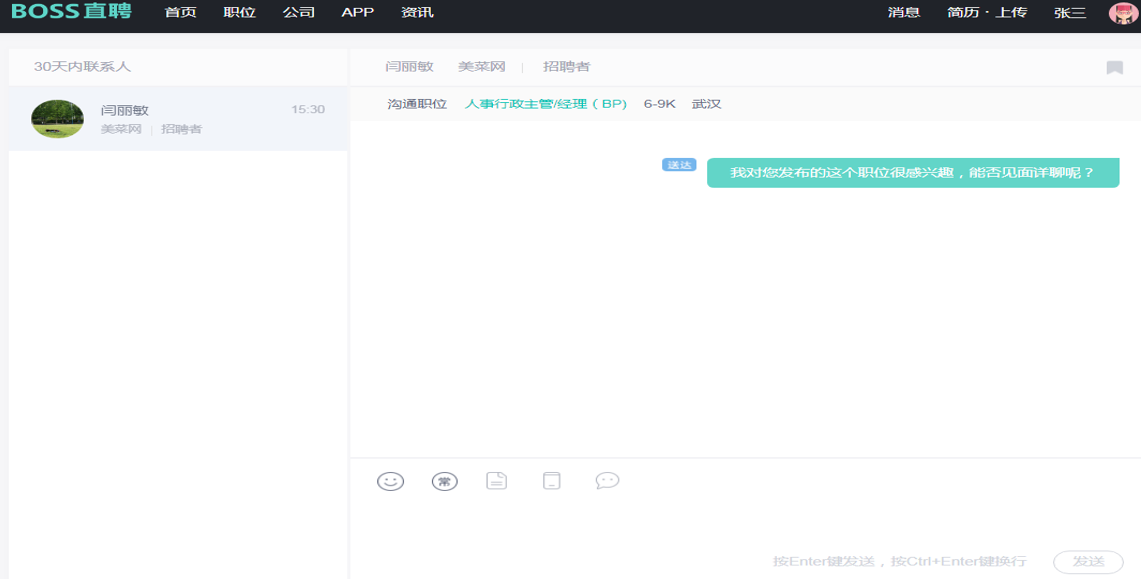Click the message input area above 发送
1141x579 pixels.
744,520
